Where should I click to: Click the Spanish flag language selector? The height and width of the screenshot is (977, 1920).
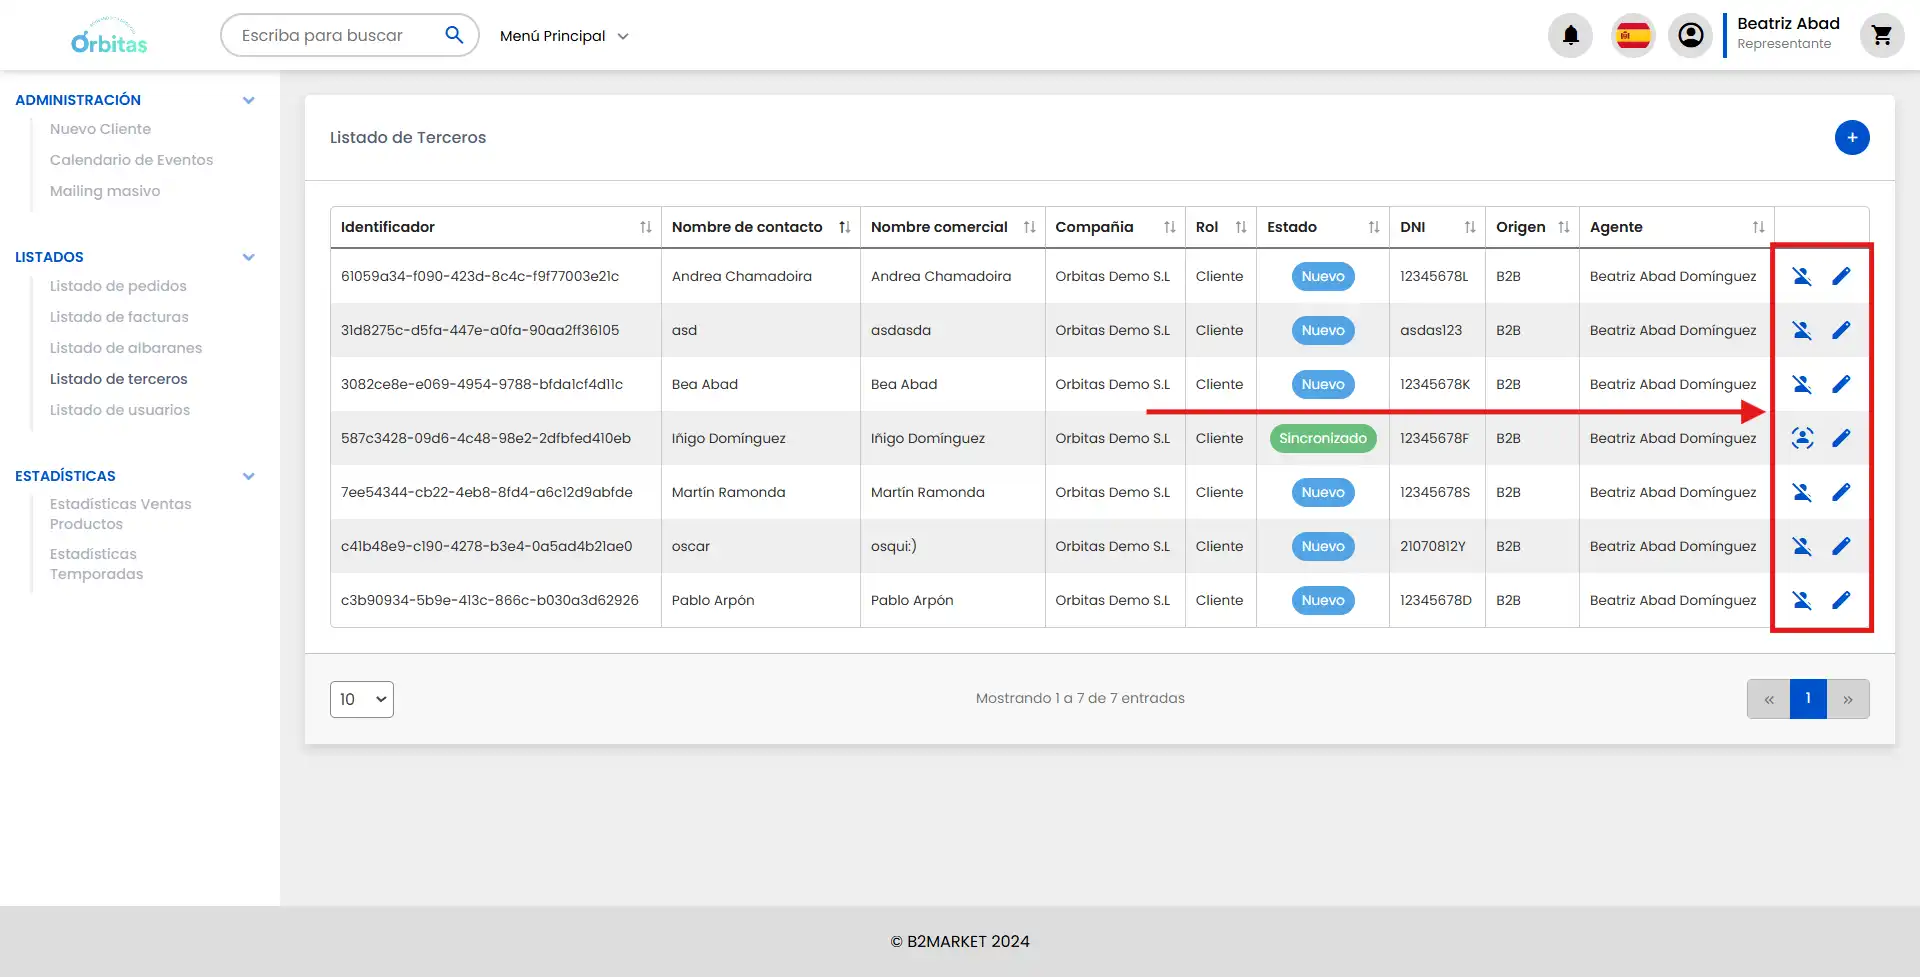click(x=1633, y=35)
